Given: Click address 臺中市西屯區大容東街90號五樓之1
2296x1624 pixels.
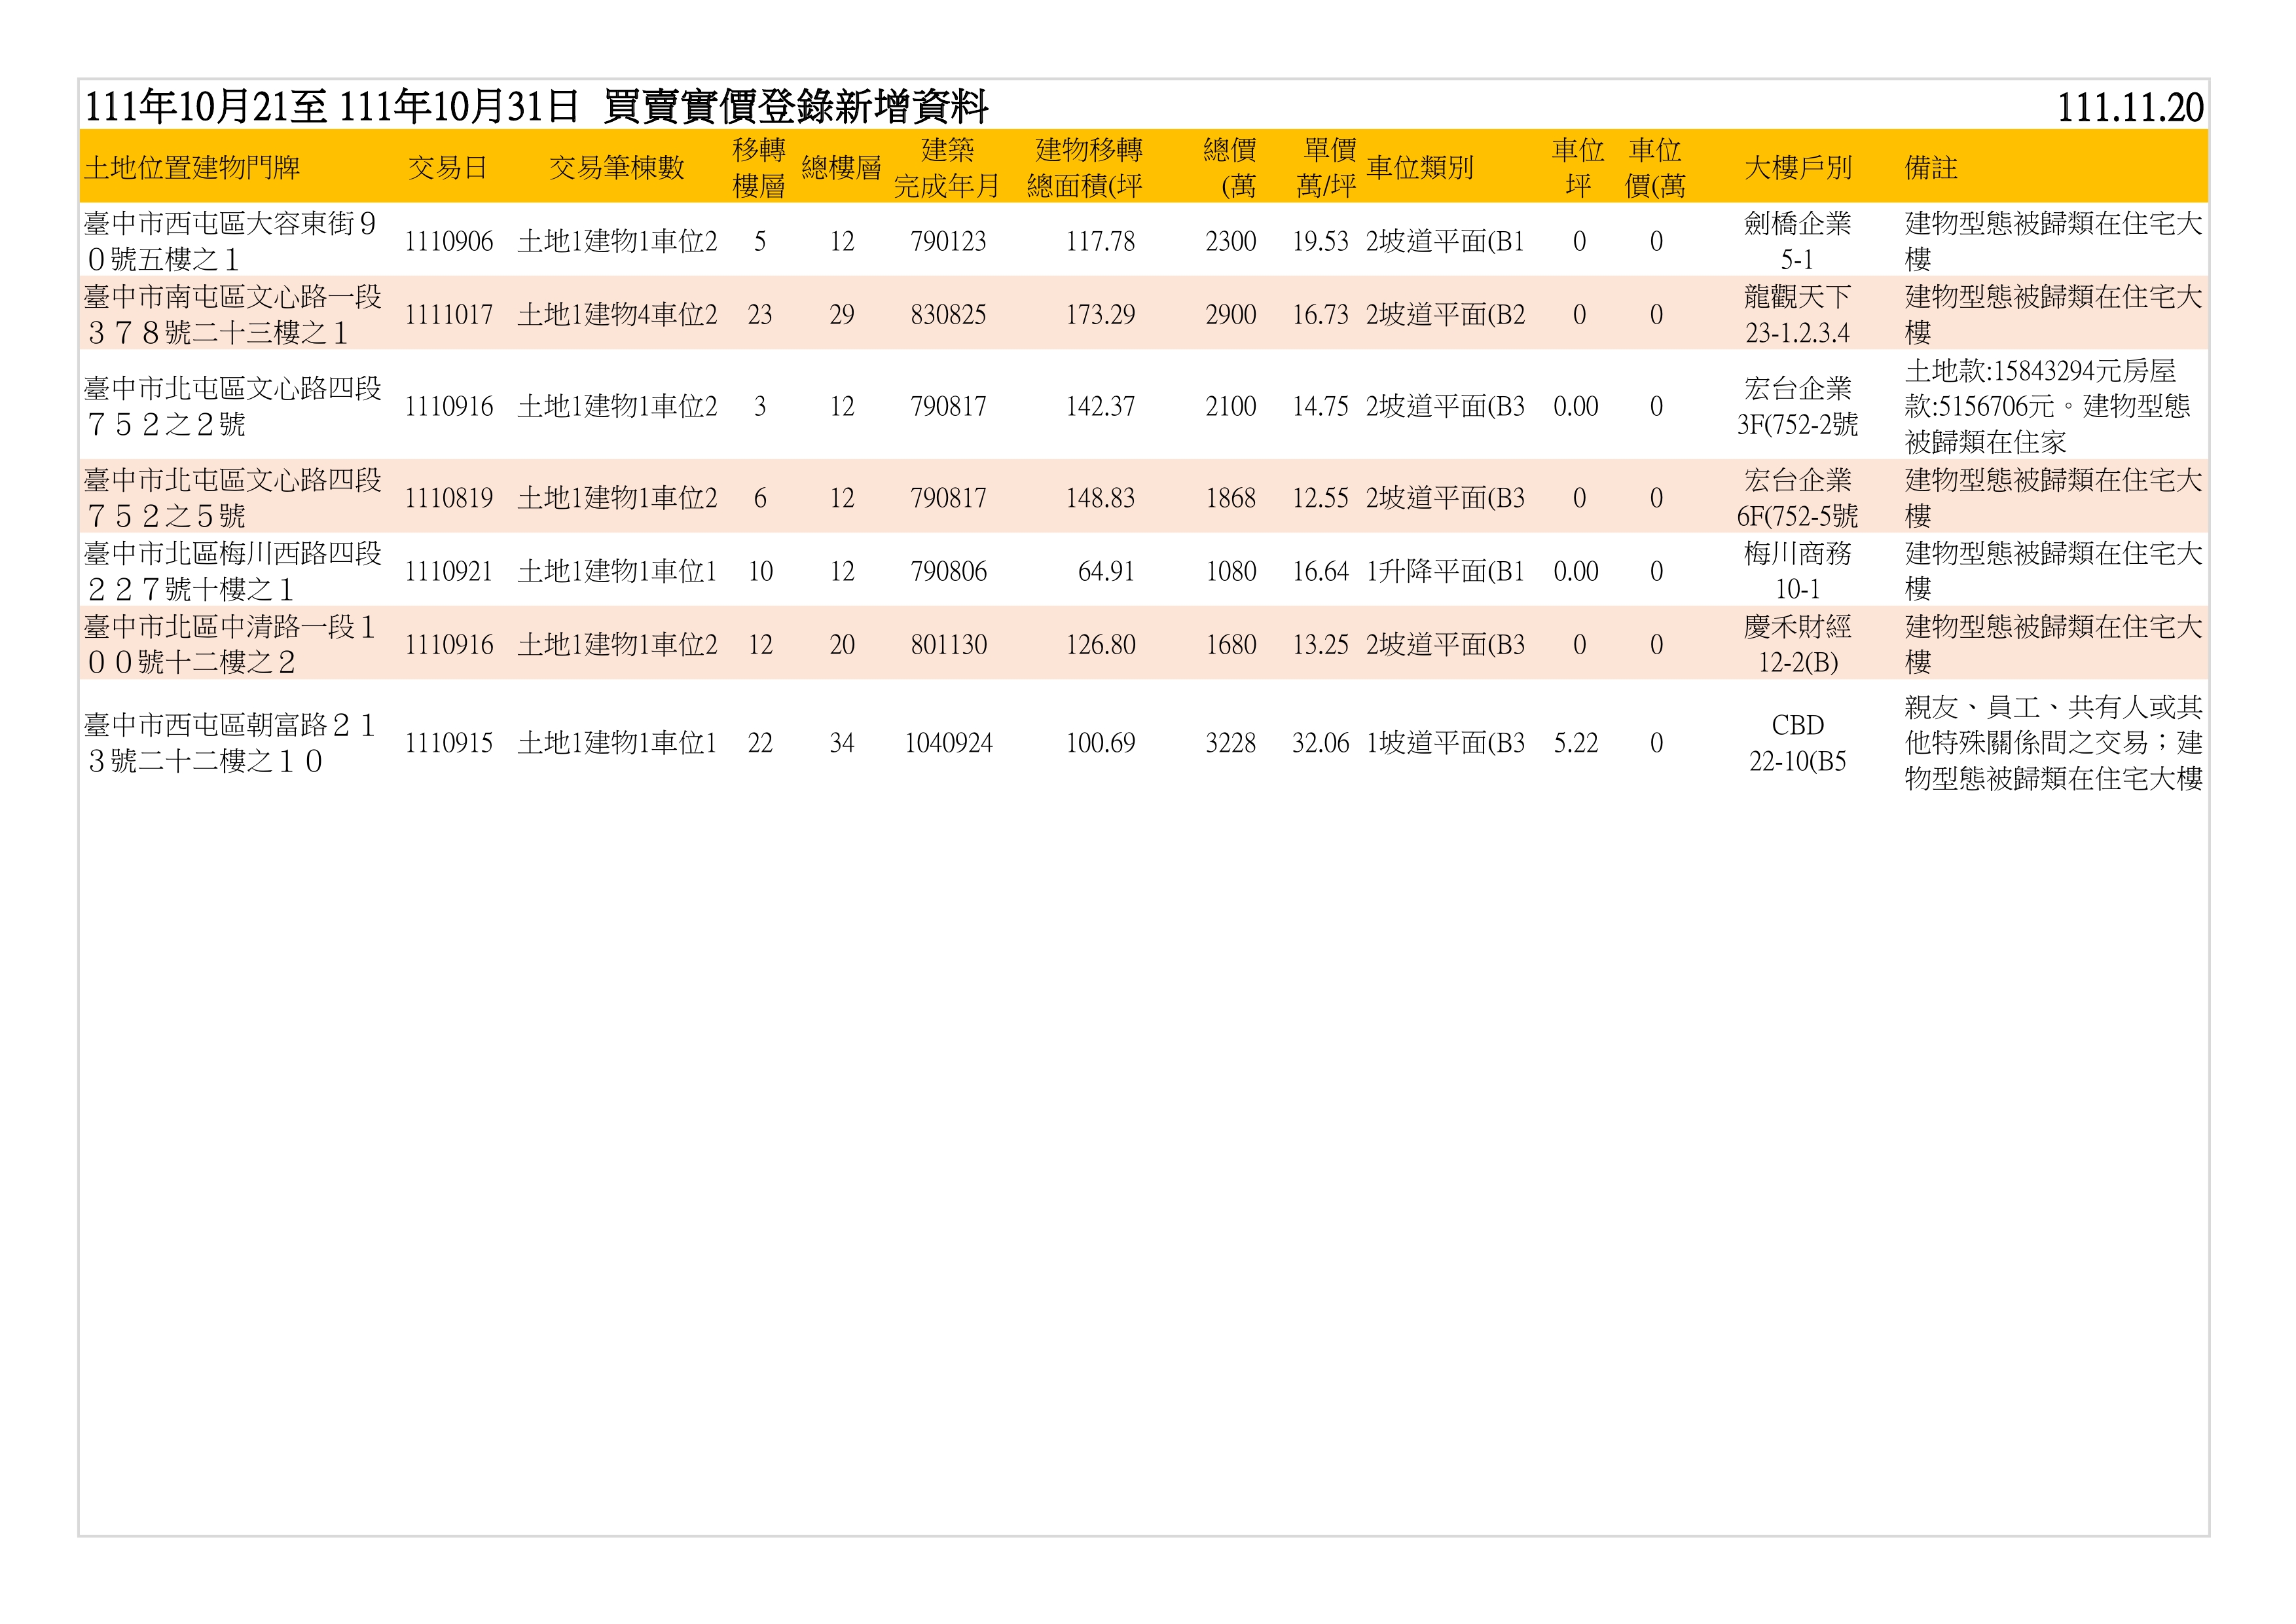Looking at the screenshot, I should pos(231,241).
